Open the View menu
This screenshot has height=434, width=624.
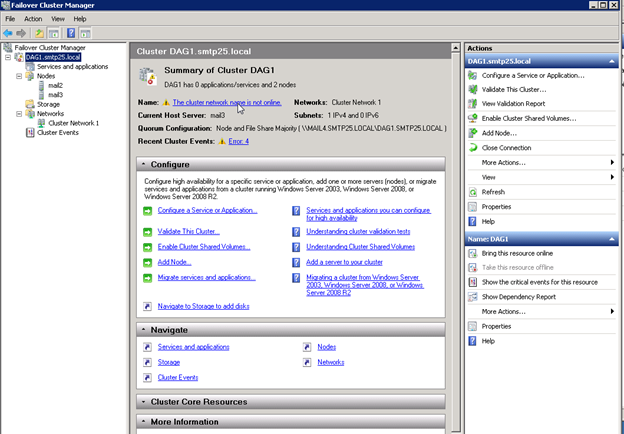(58, 19)
